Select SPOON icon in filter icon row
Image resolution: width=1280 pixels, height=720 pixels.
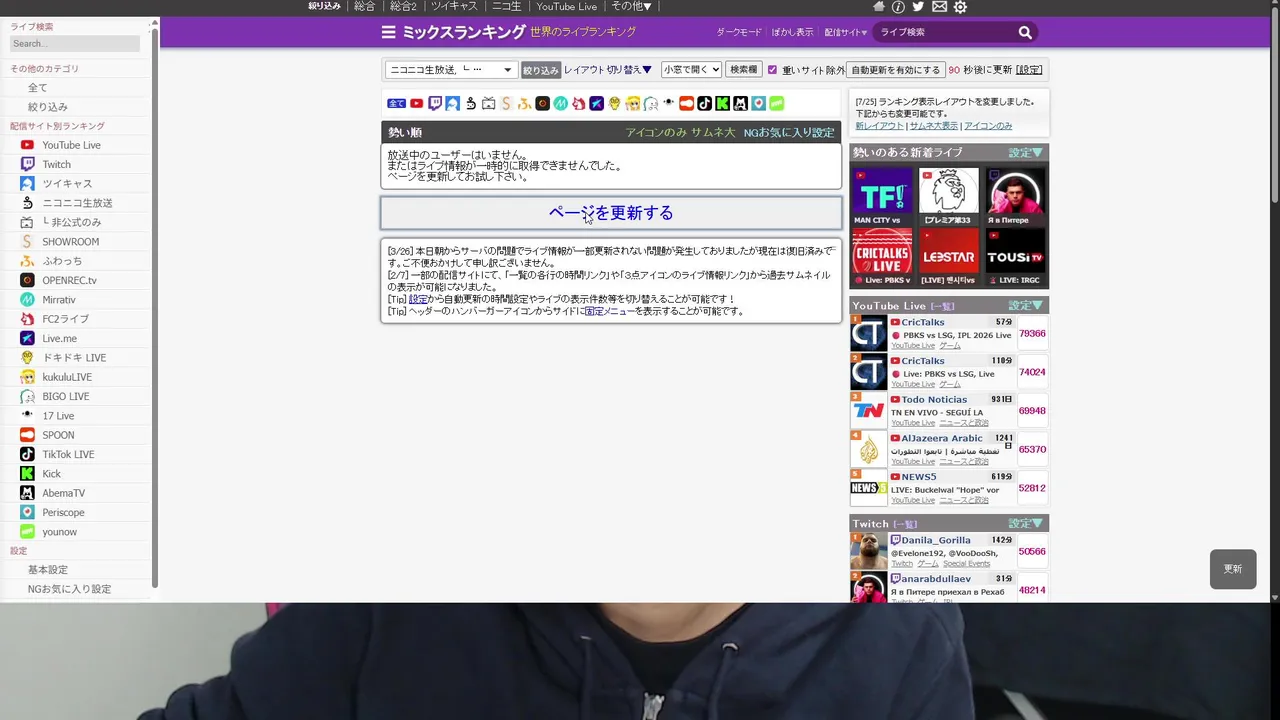pos(687,103)
